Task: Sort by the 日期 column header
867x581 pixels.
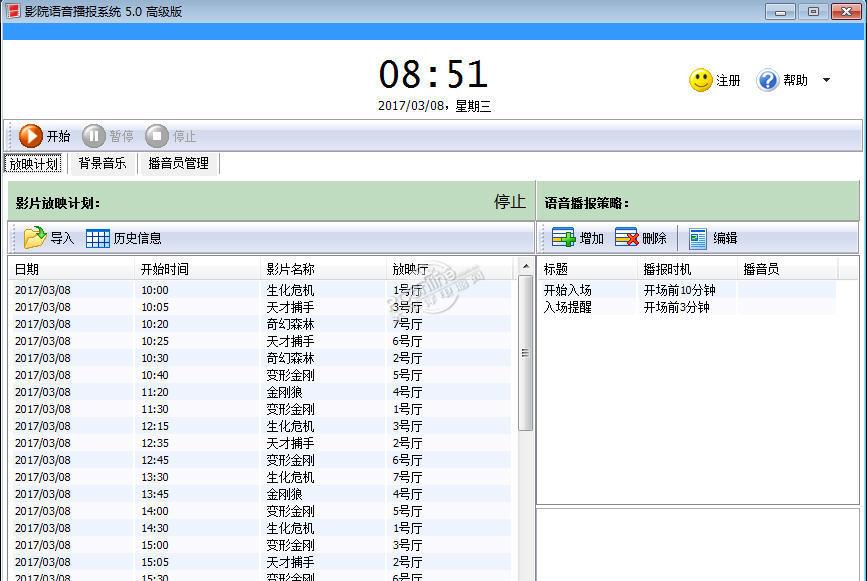Action: 72,269
